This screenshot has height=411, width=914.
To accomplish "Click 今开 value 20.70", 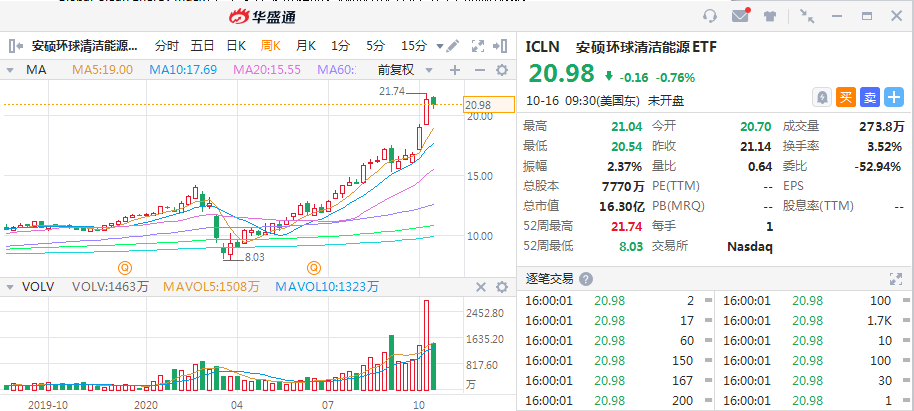I will click(755, 127).
